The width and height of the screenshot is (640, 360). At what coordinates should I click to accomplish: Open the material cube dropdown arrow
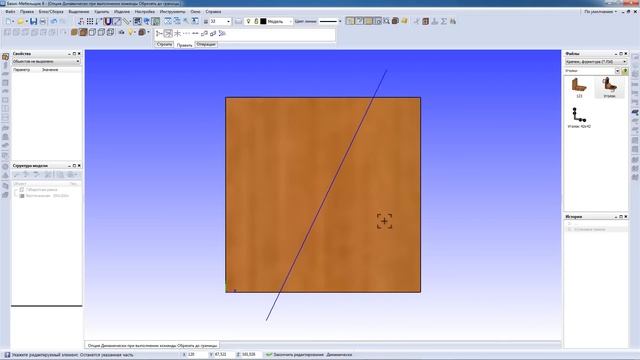pyautogui.click(x=148, y=32)
